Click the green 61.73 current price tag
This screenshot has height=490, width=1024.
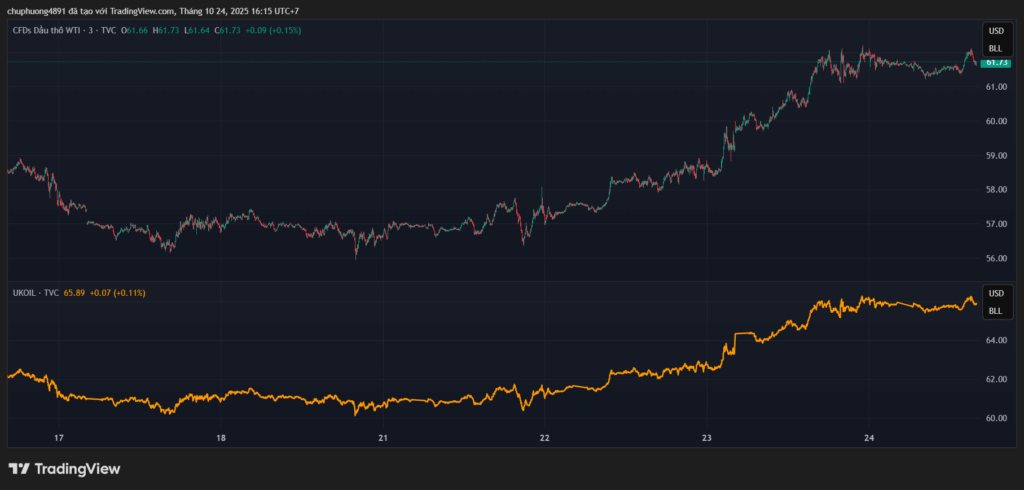click(996, 62)
